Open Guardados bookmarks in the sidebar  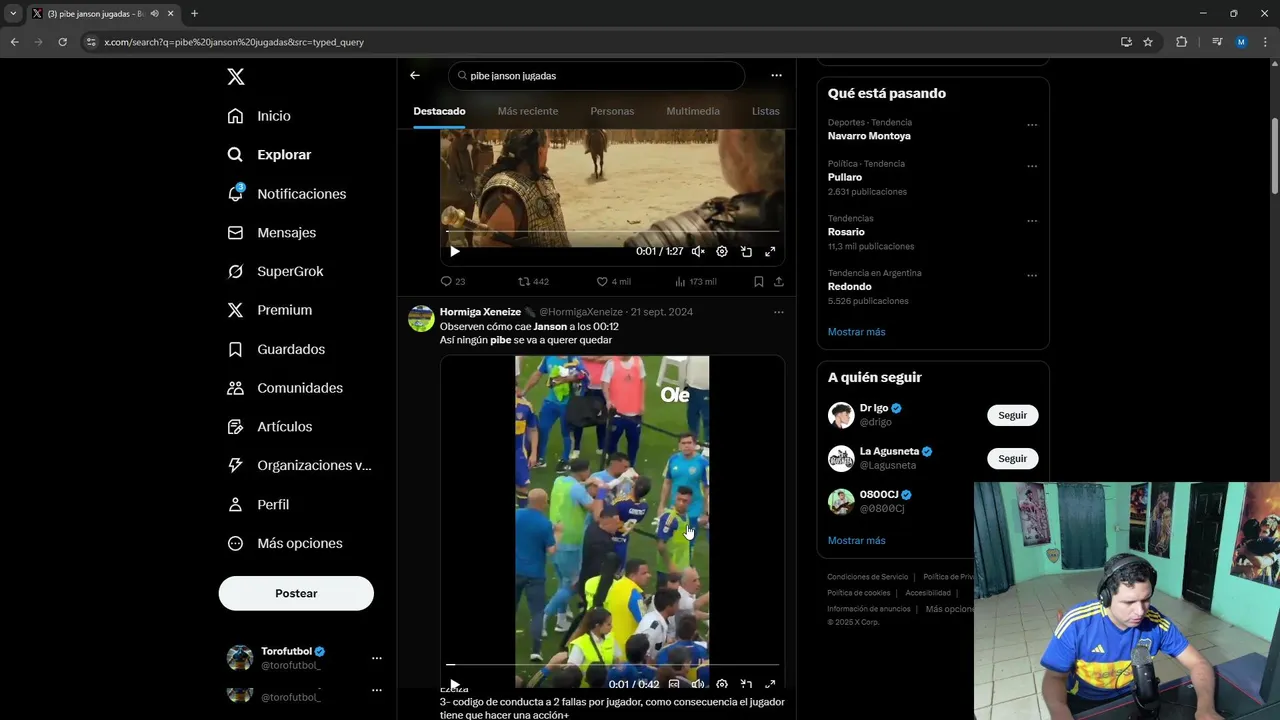point(275,349)
